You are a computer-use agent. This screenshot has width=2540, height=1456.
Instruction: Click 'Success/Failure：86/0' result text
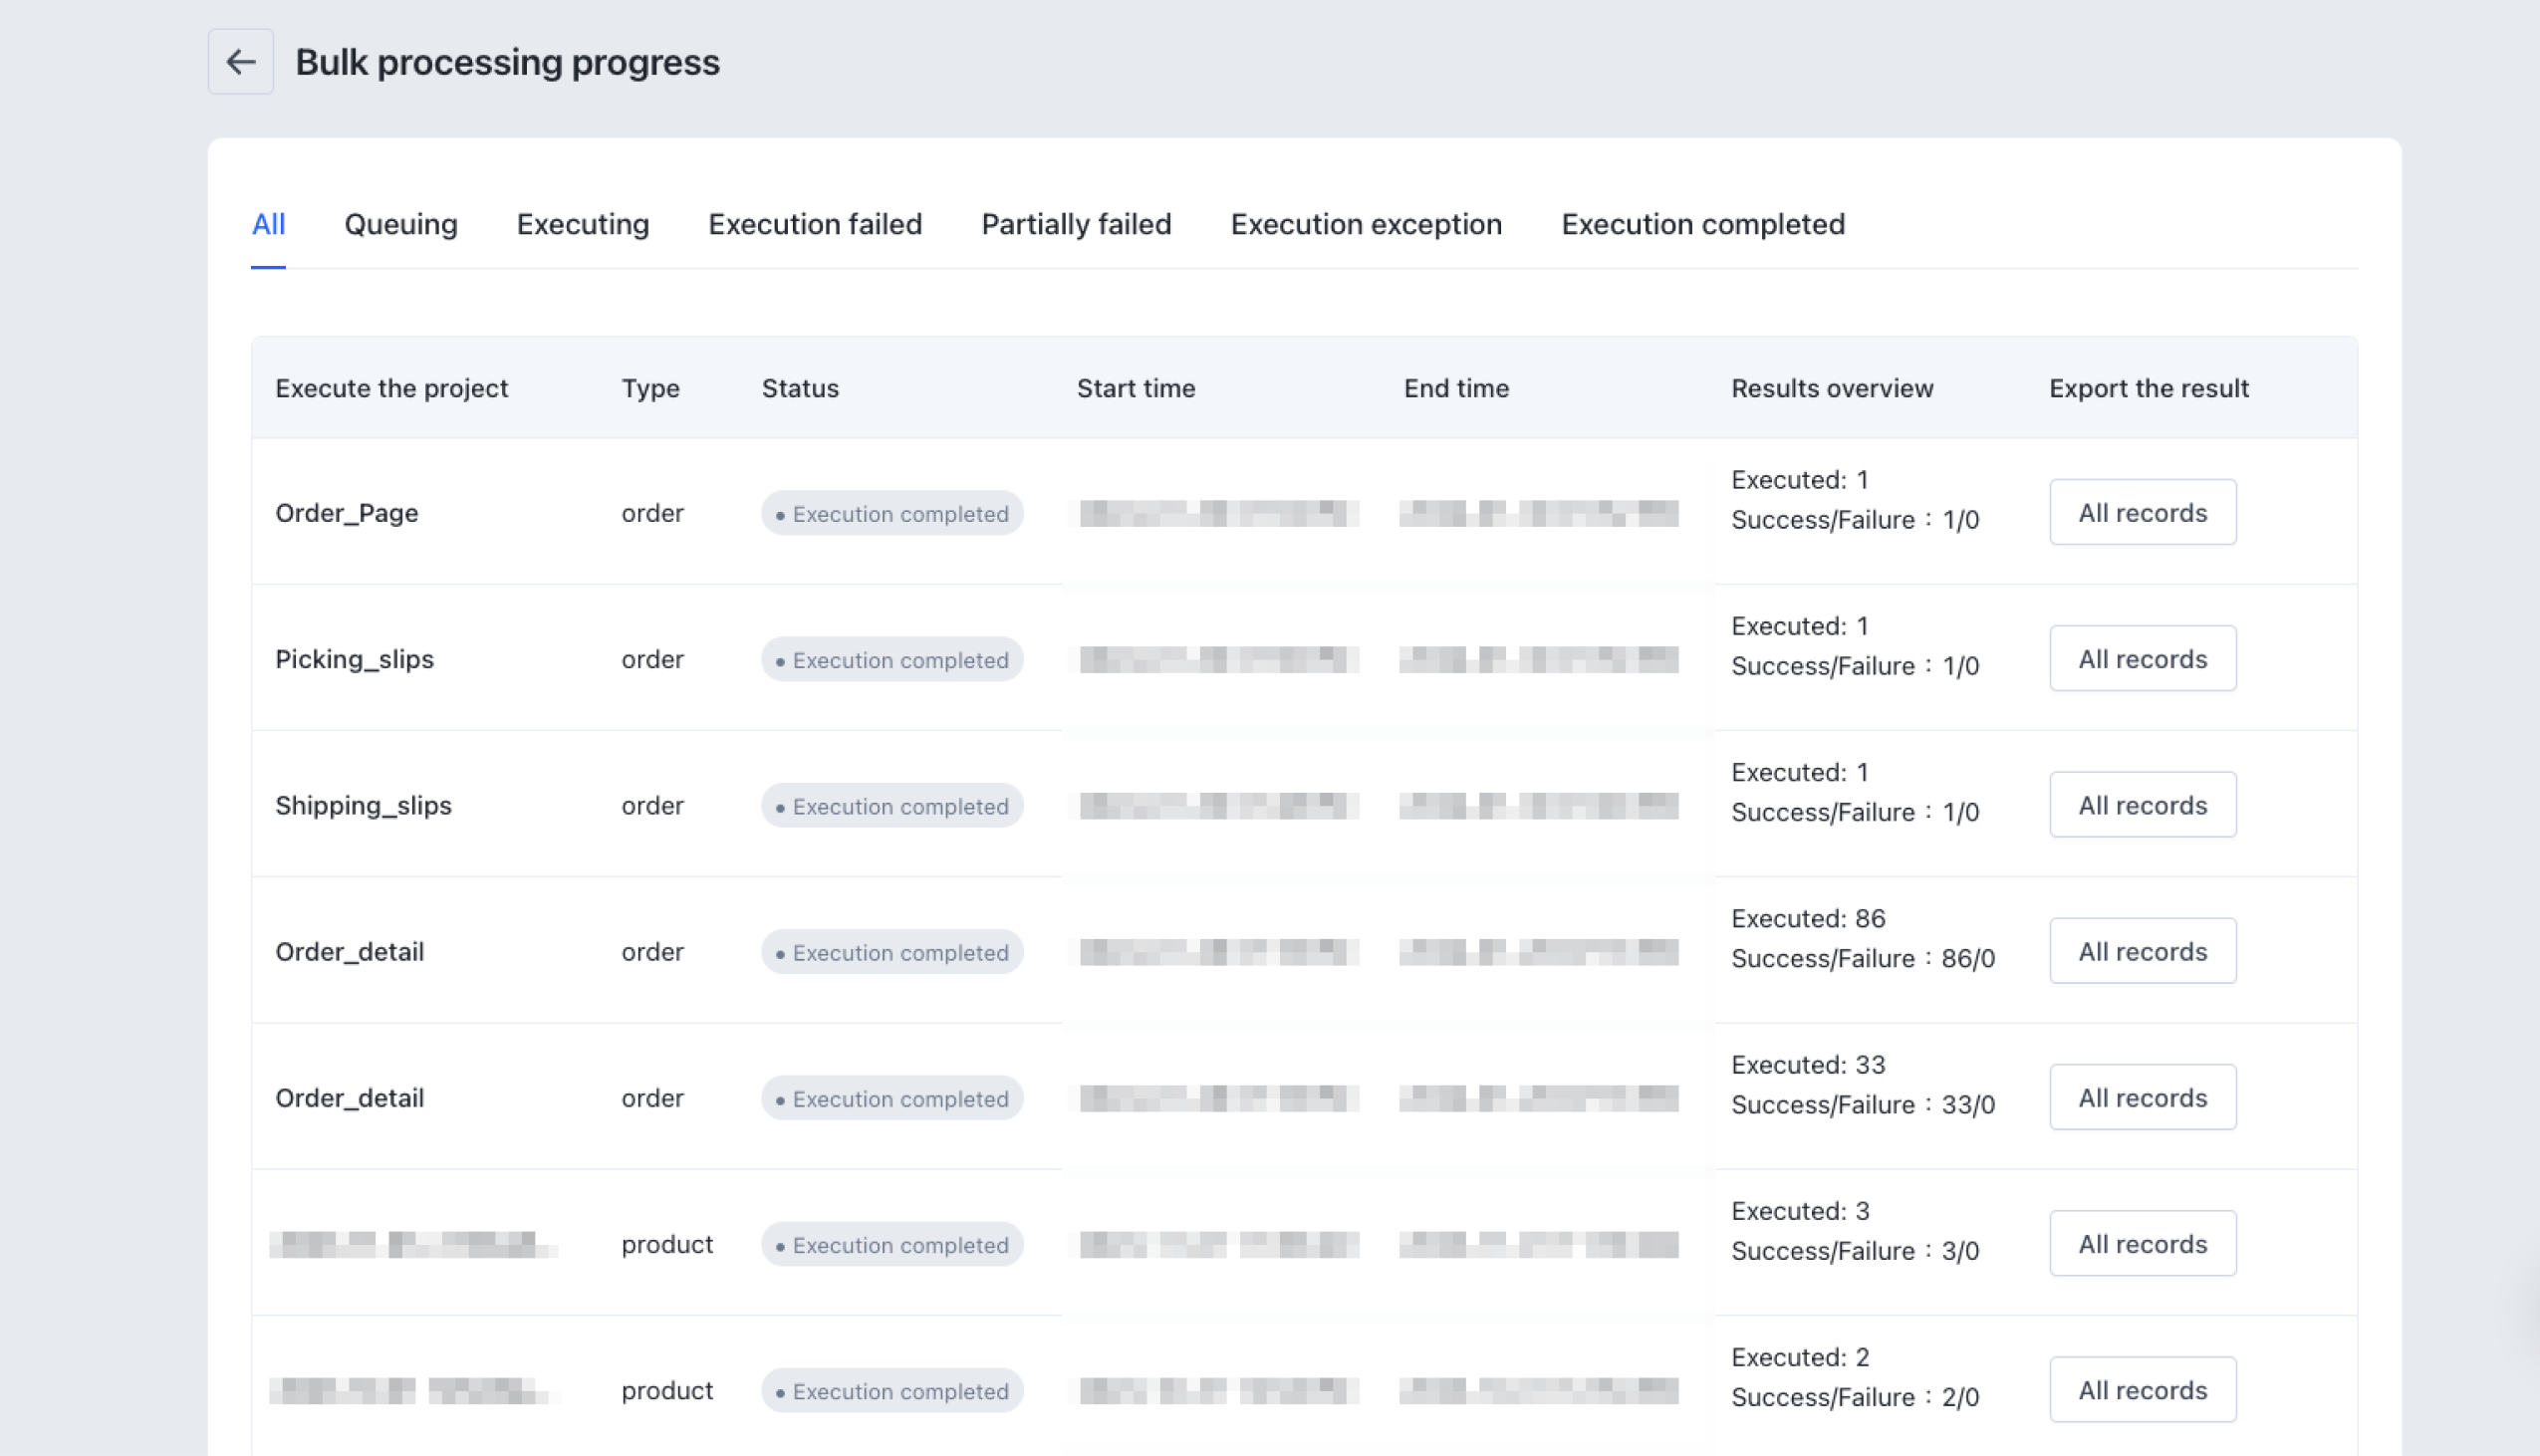click(1863, 958)
